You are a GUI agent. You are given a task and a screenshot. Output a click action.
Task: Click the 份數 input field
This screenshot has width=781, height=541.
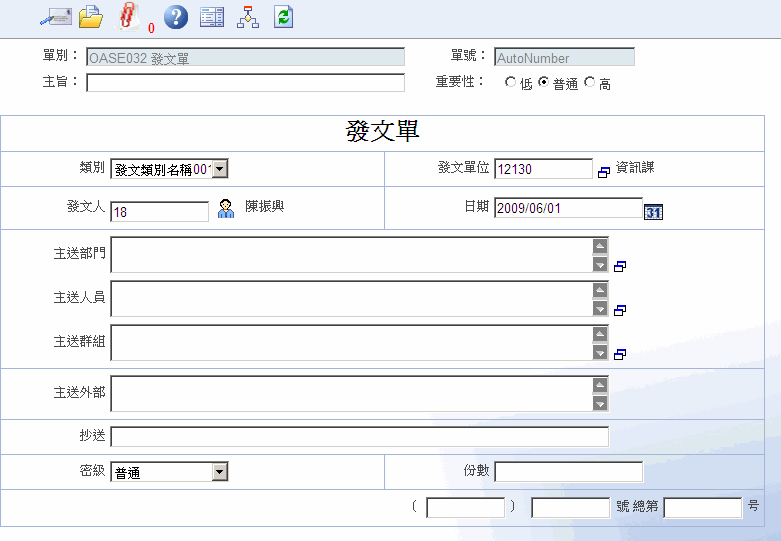[x=568, y=472]
